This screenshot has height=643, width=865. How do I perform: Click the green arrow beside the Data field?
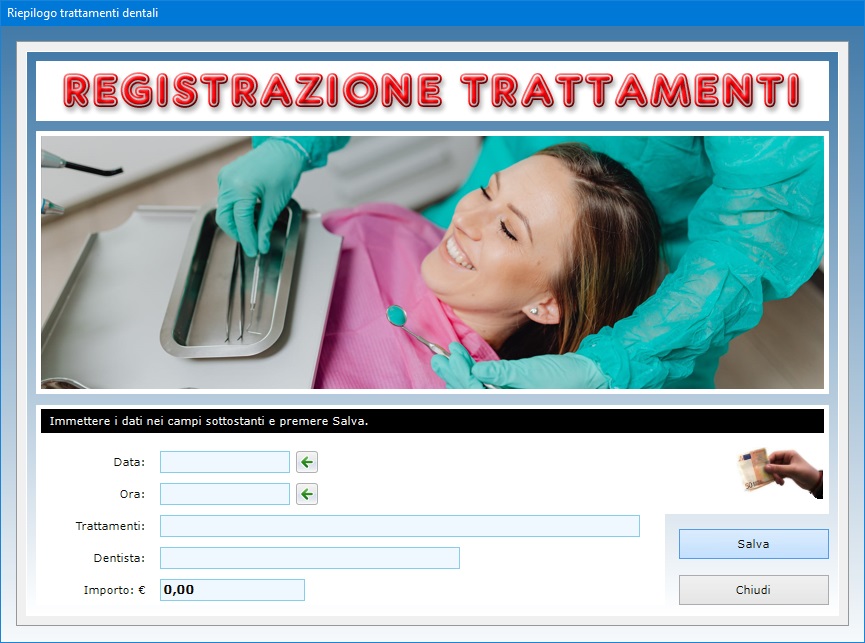click(x=307, y=462)
